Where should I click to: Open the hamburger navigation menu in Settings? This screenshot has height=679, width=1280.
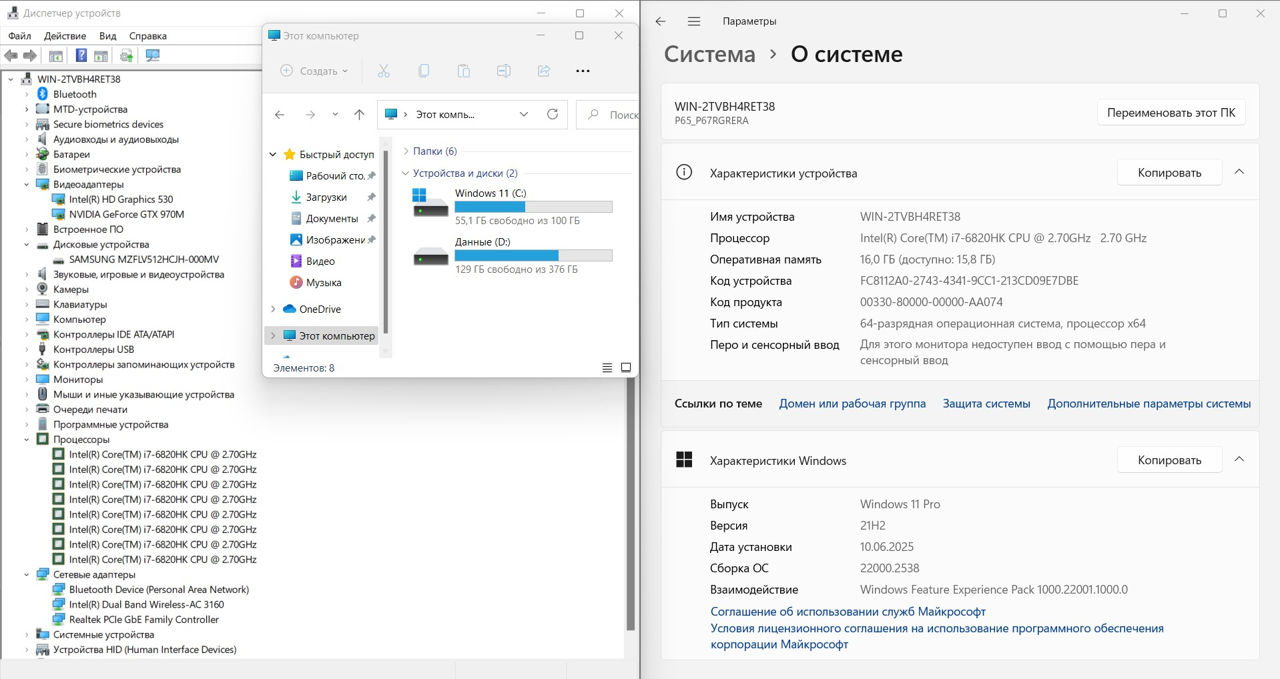(x=694, y=21)
